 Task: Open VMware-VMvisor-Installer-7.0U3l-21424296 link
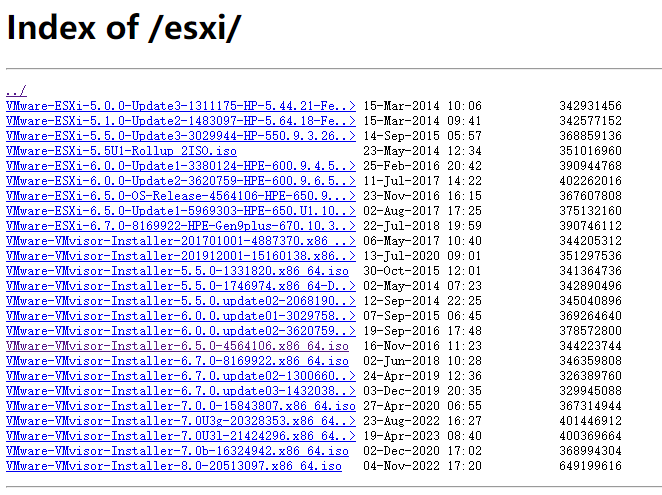tap(181, 436)
